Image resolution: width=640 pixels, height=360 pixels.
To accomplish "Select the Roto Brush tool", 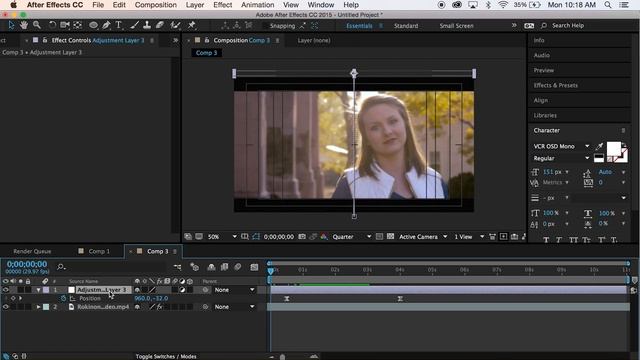I will point(175,25).
